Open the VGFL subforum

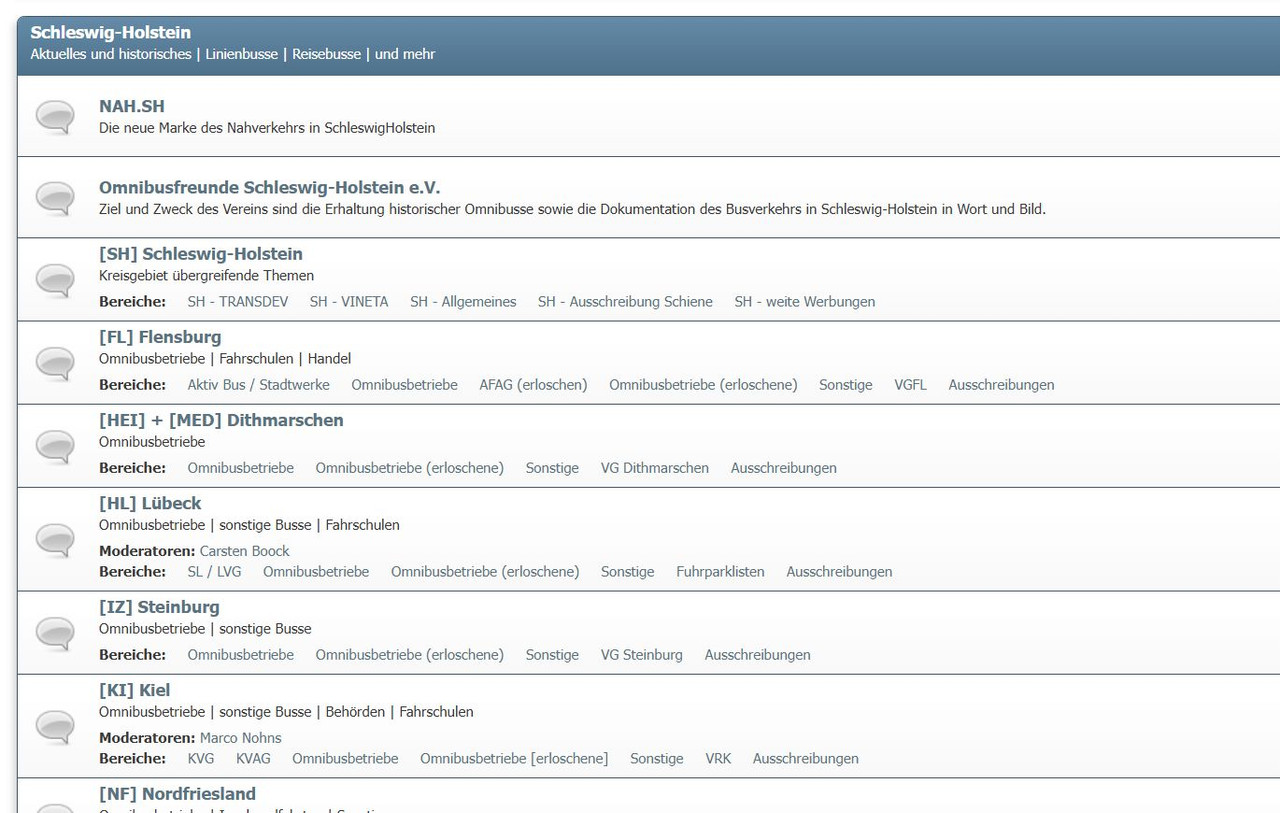click(x=911, y=384)
